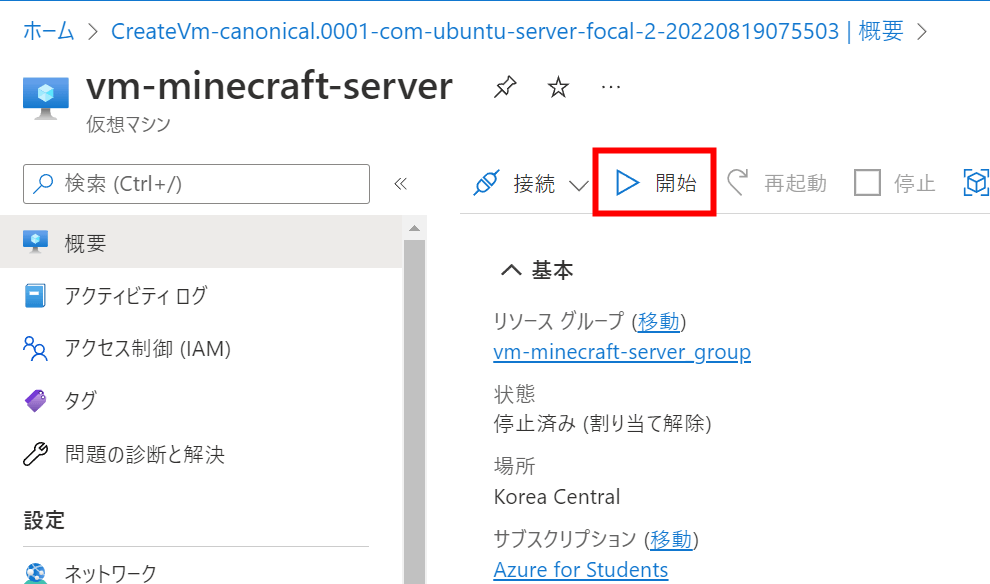Click the Activity log notebook icon
Viewport: 990px width, 584px height.
coord(35,295)
